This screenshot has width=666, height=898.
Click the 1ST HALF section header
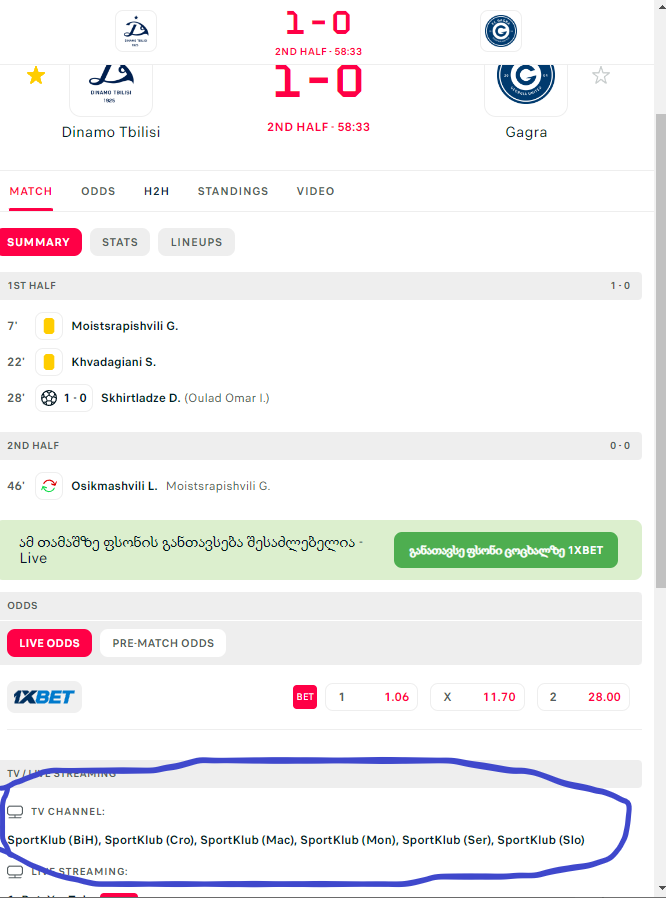pyautogui.click(x=321, y=286)
